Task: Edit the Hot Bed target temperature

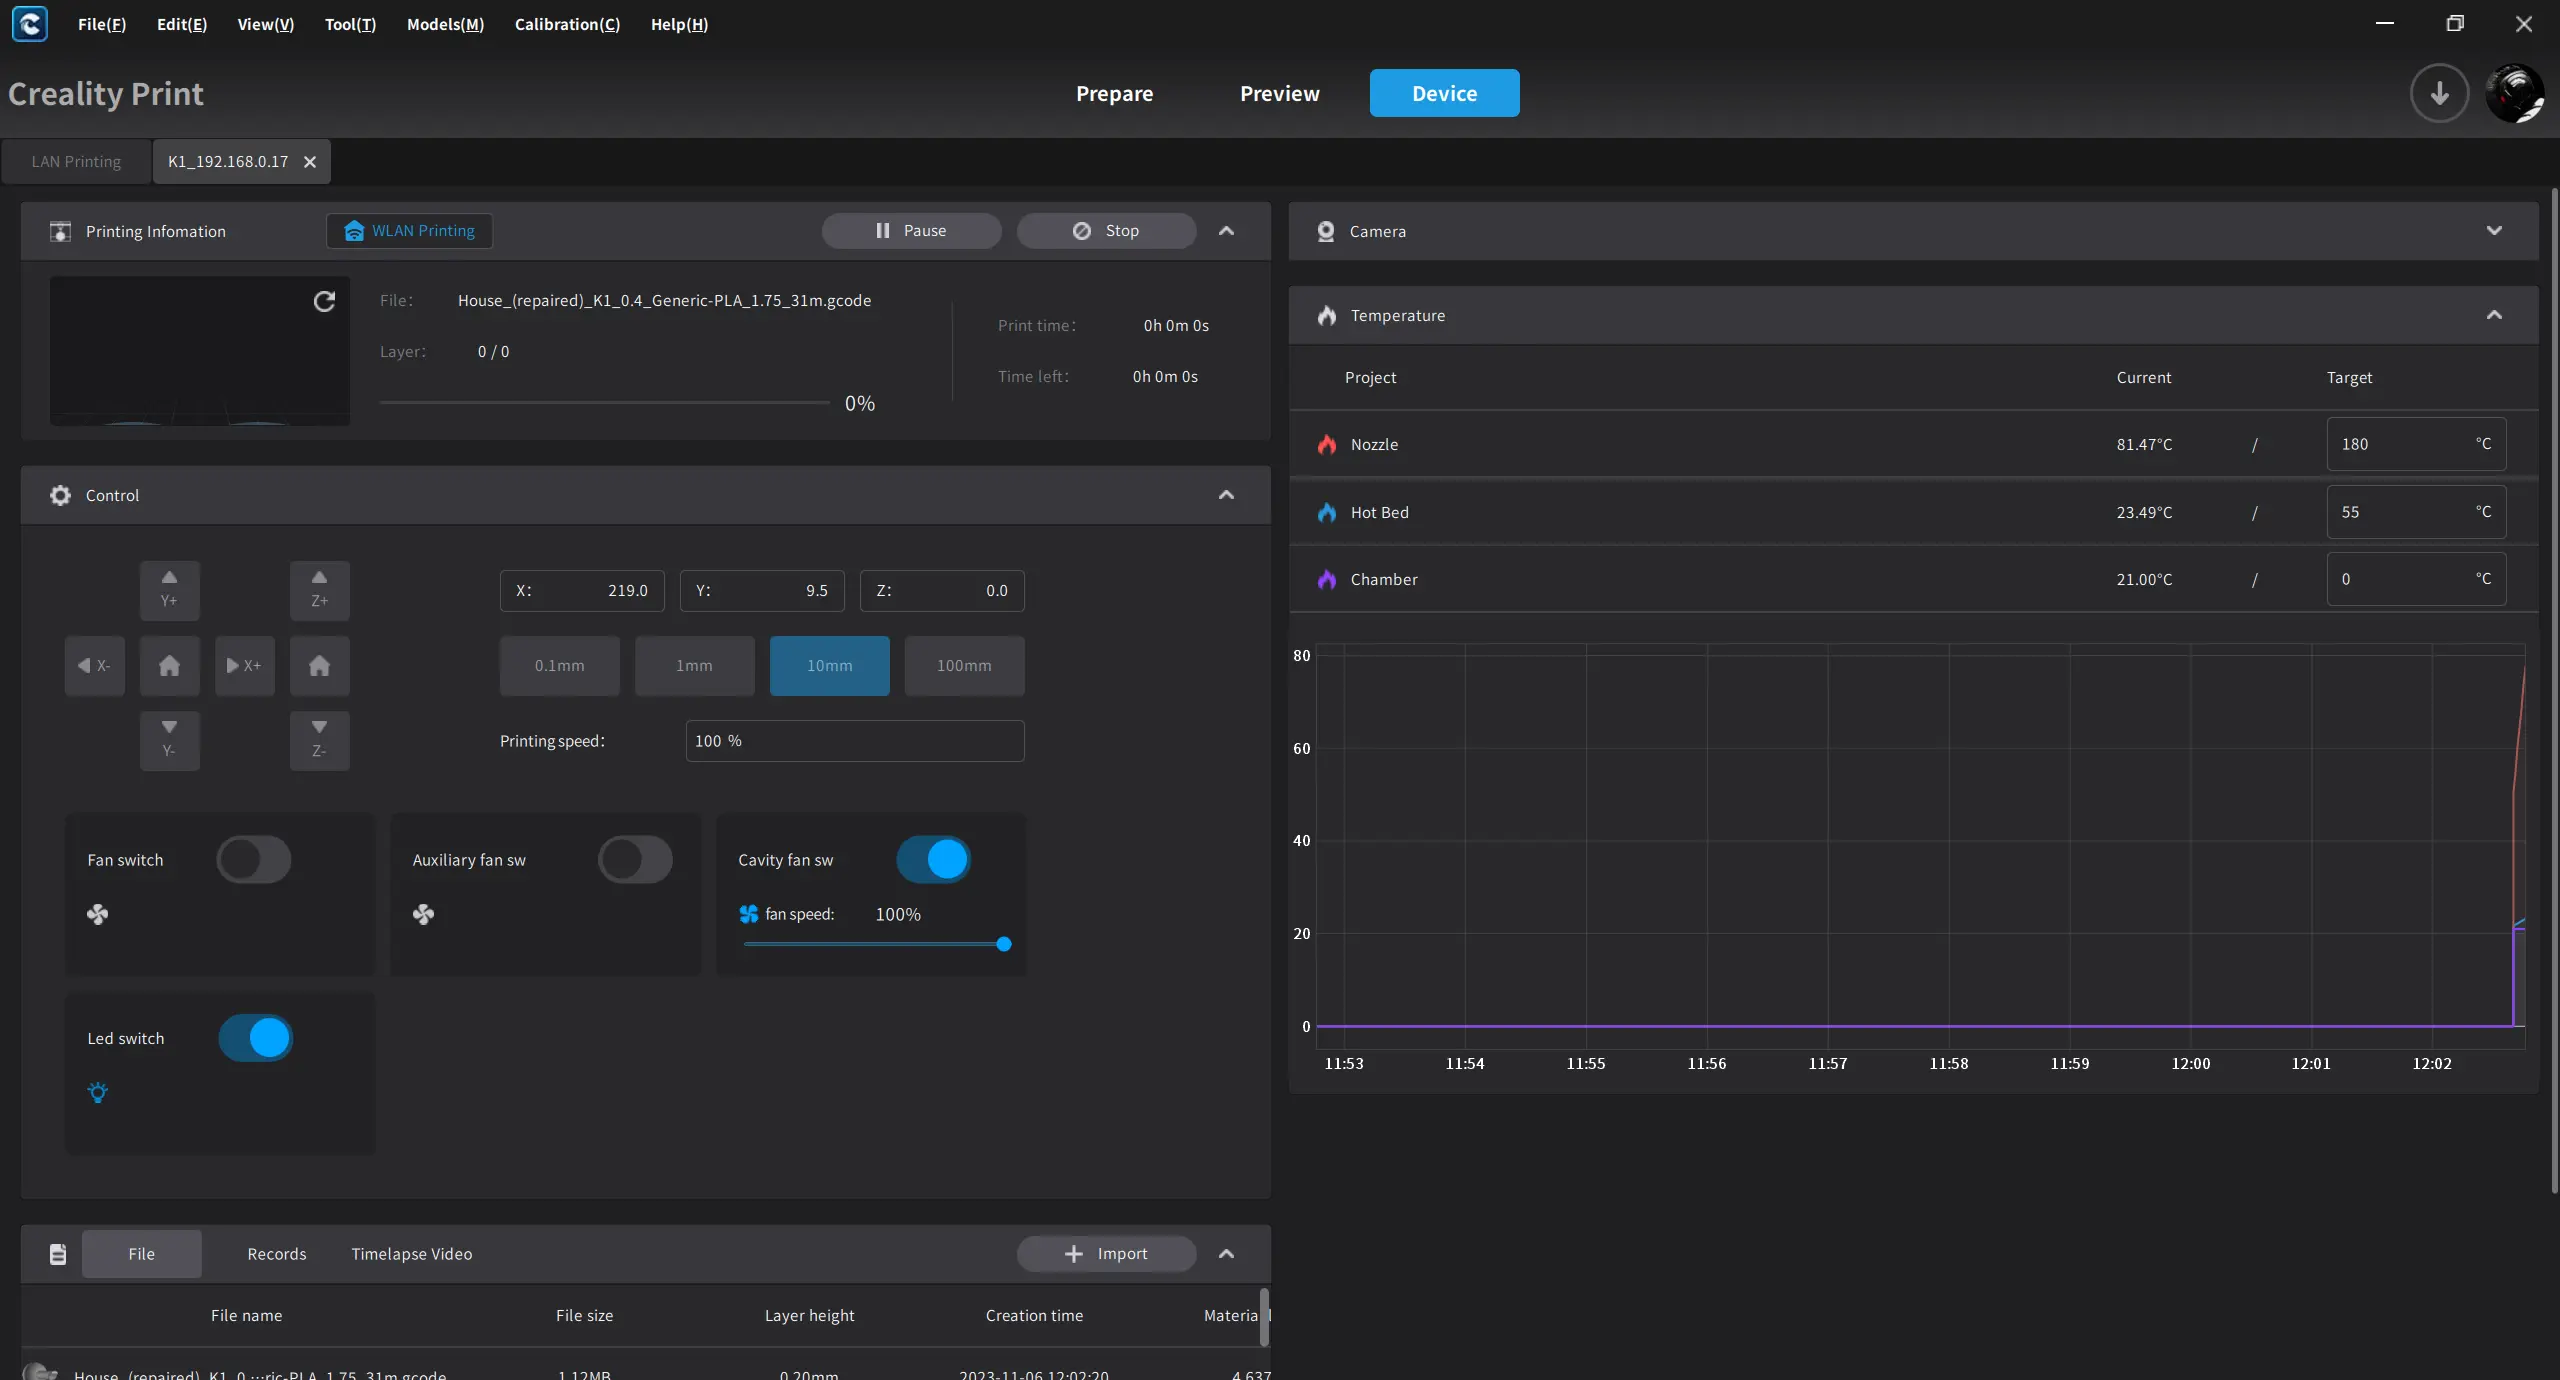Action: click(2416, 512)
